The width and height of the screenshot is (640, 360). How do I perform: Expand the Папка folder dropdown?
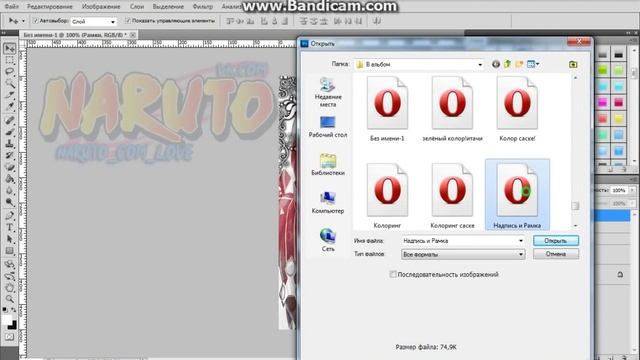point(480,64)
